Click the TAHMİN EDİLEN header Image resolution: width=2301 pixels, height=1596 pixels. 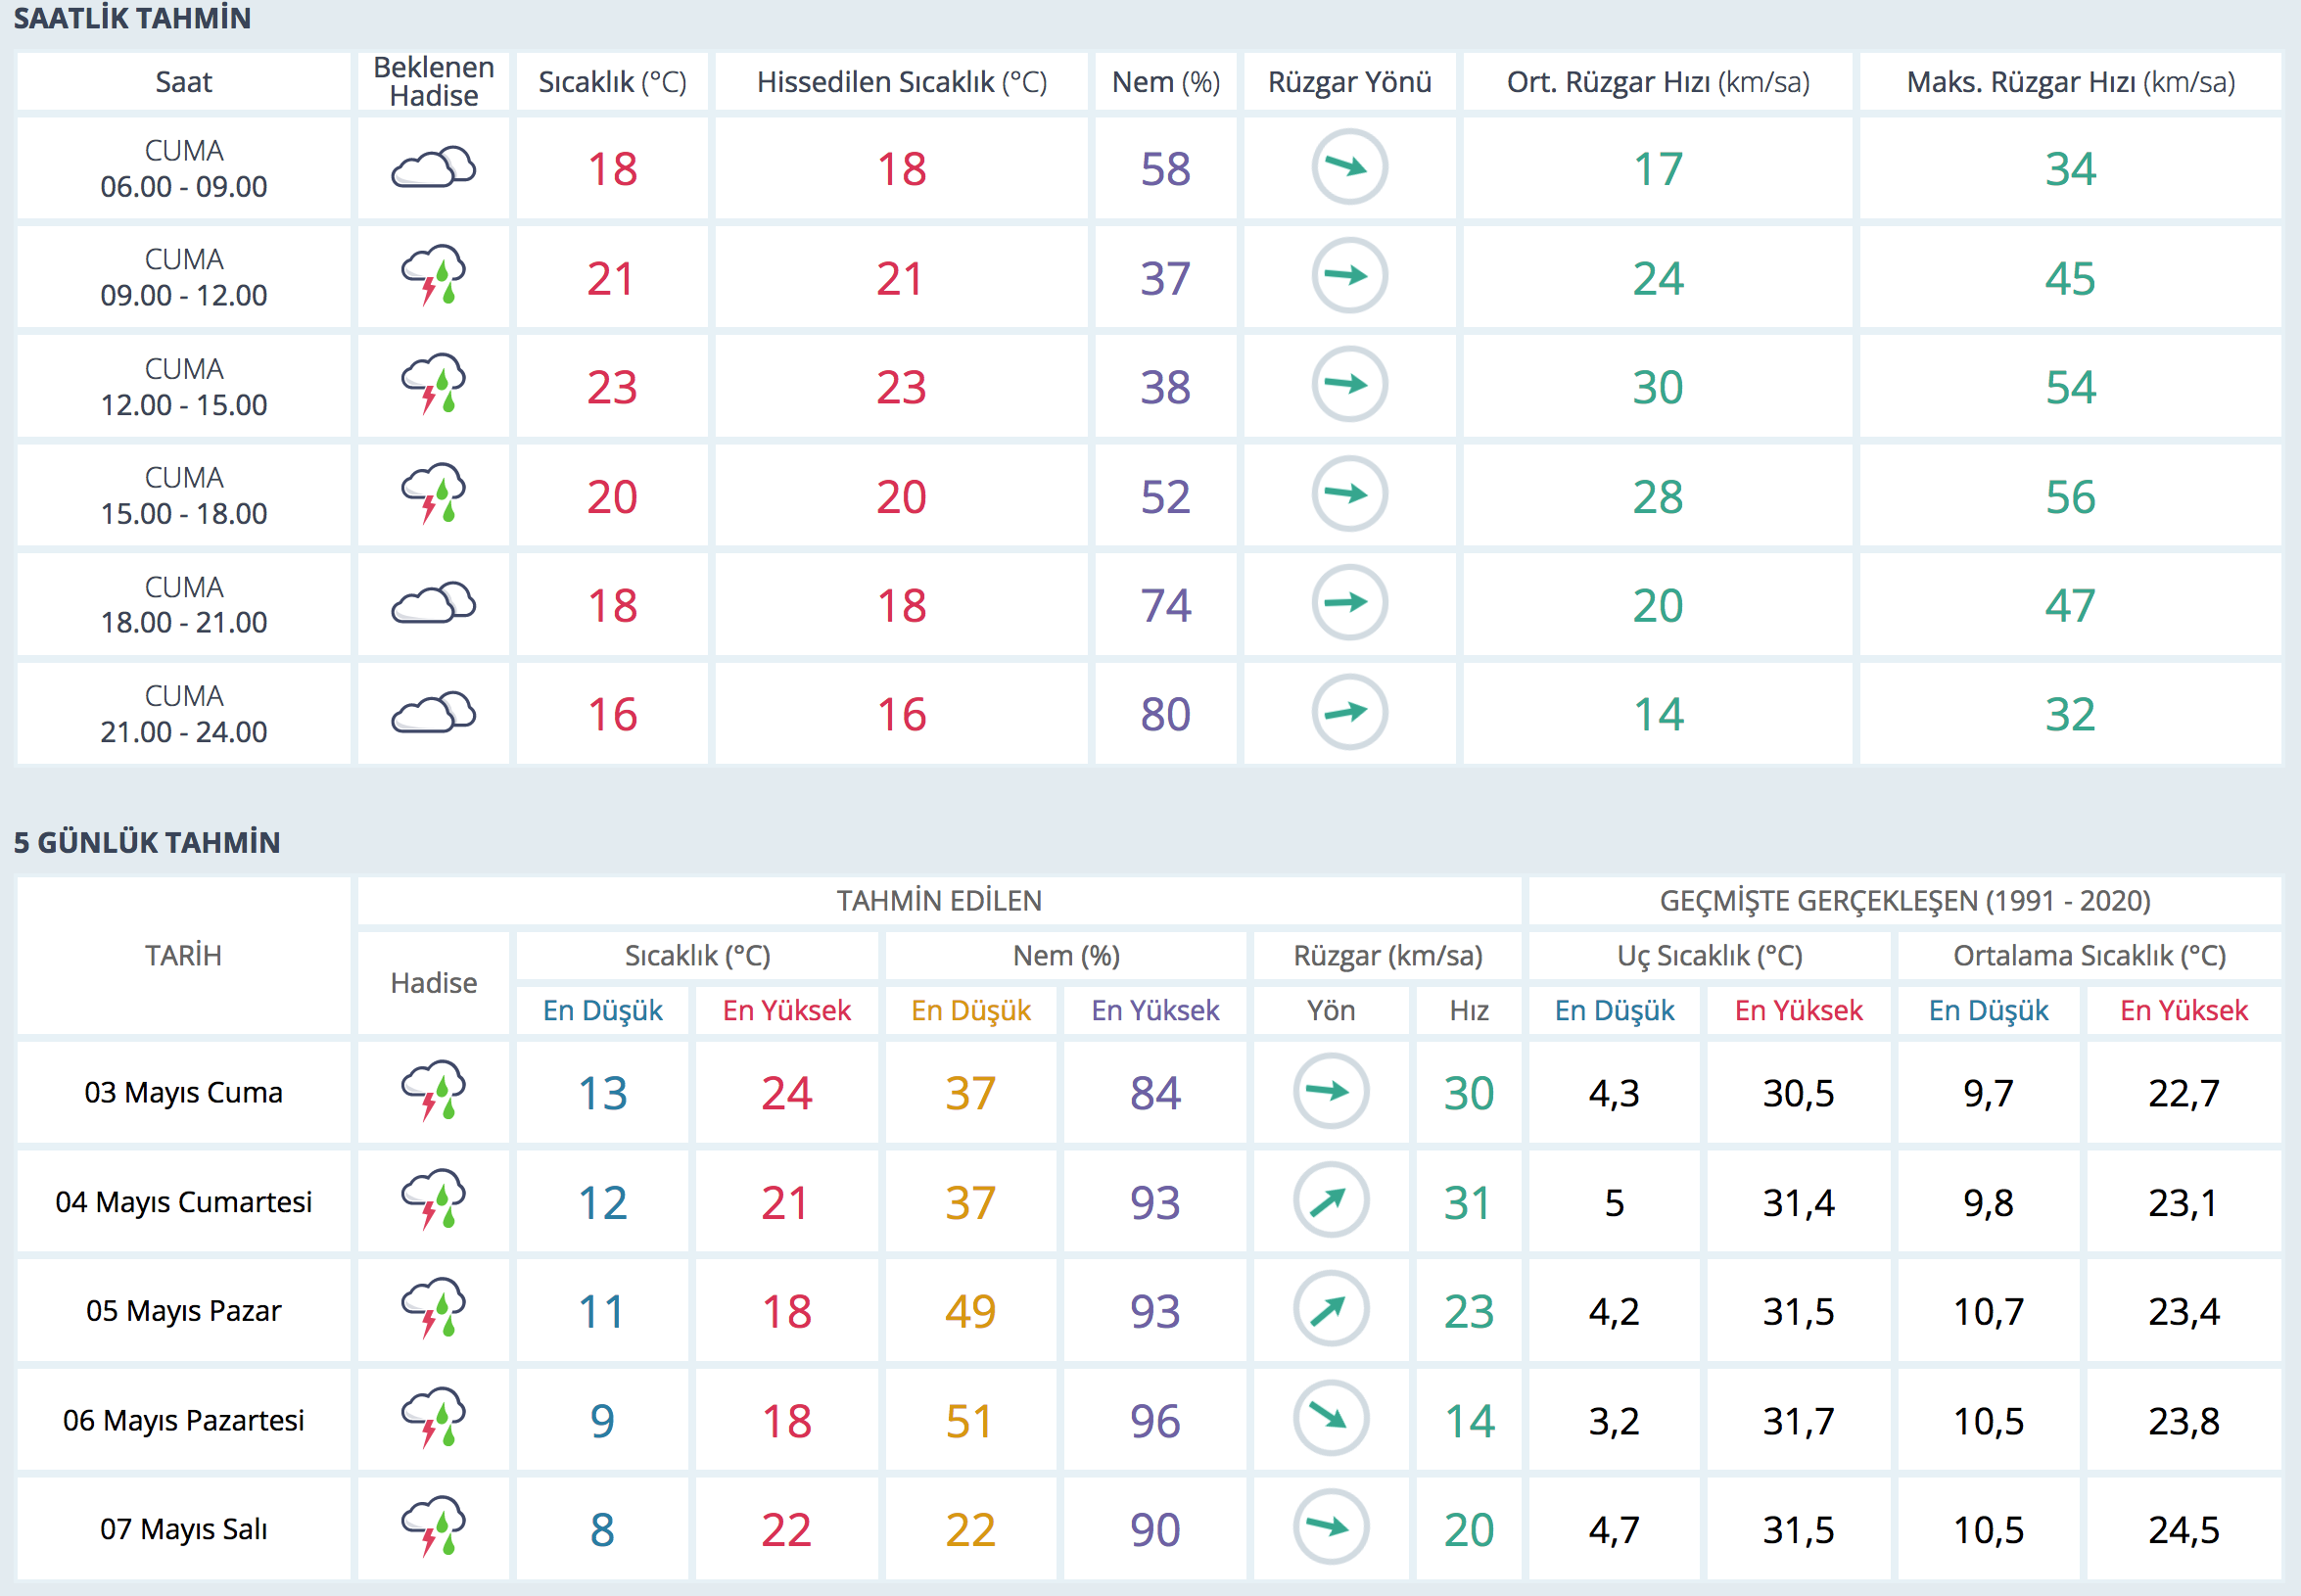(x=939, y=901)
